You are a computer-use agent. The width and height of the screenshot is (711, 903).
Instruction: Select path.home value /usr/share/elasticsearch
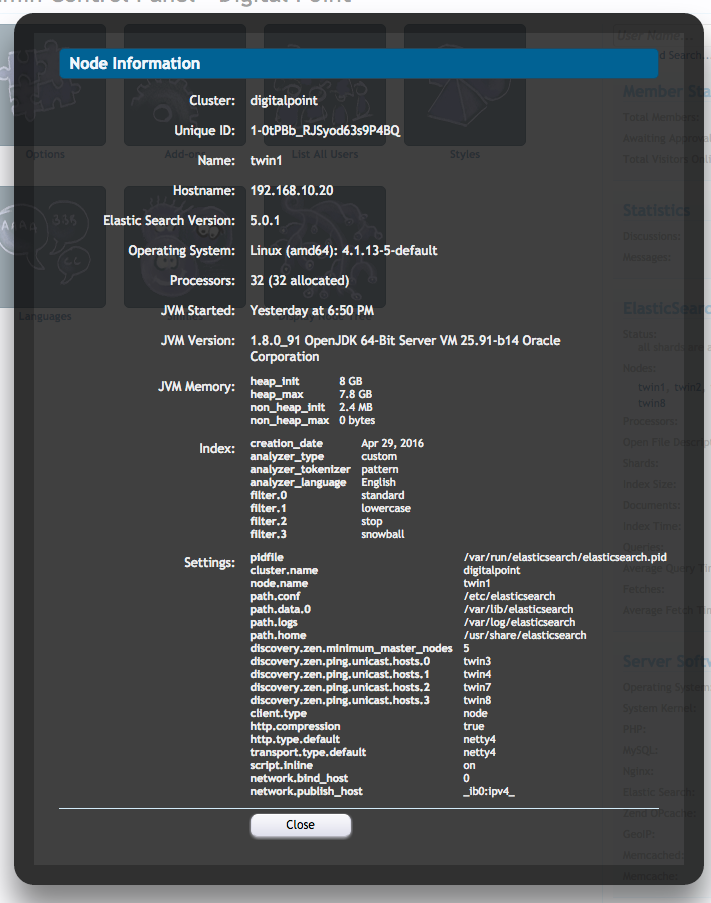click(525, 635)
